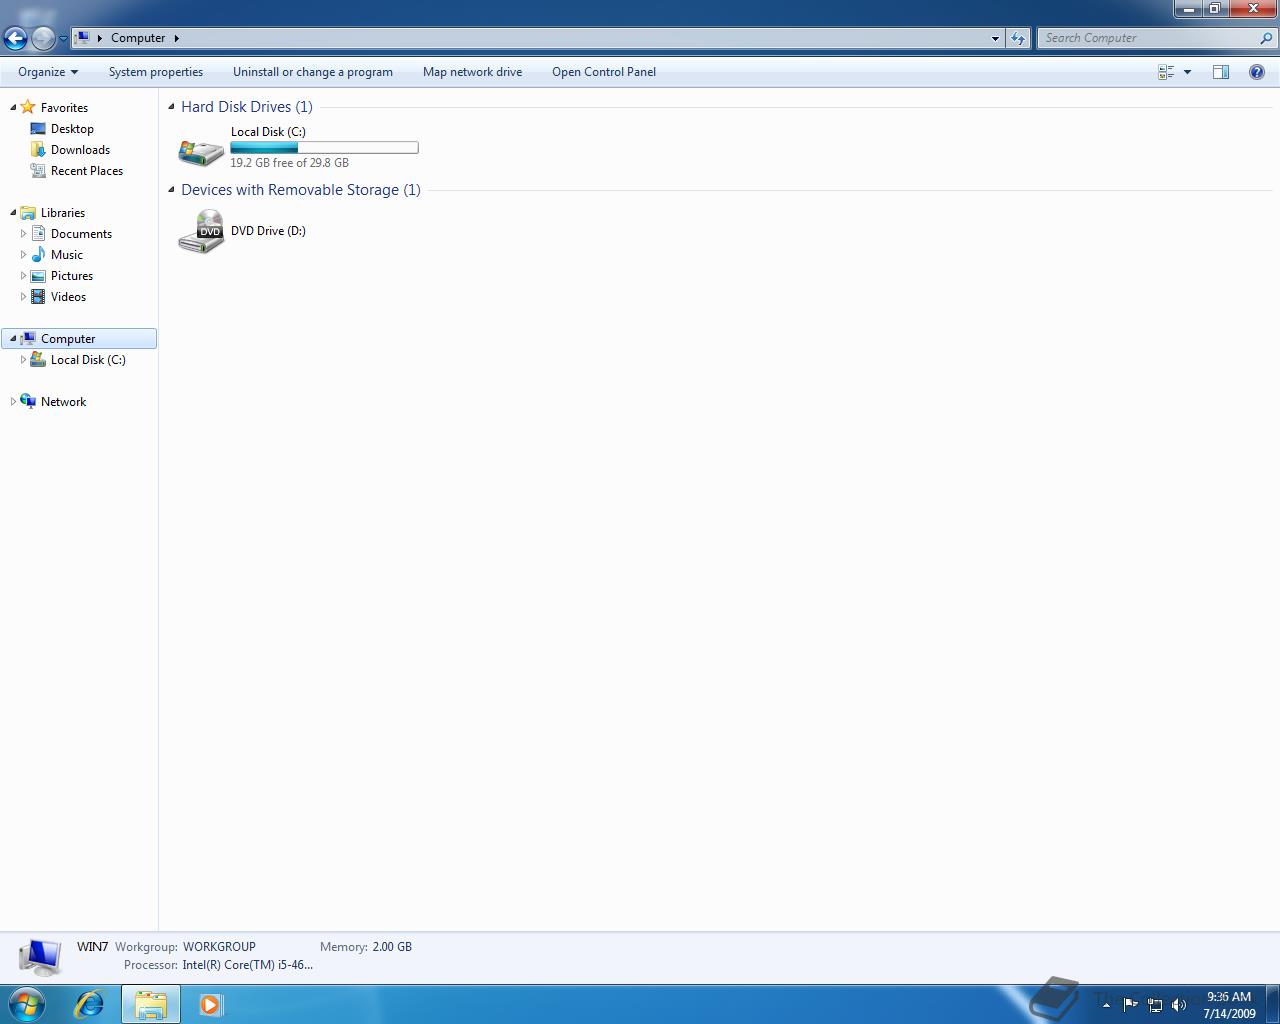
Task: Collapse the Computer node in navigation pane
Action: [x=13, y=338]
